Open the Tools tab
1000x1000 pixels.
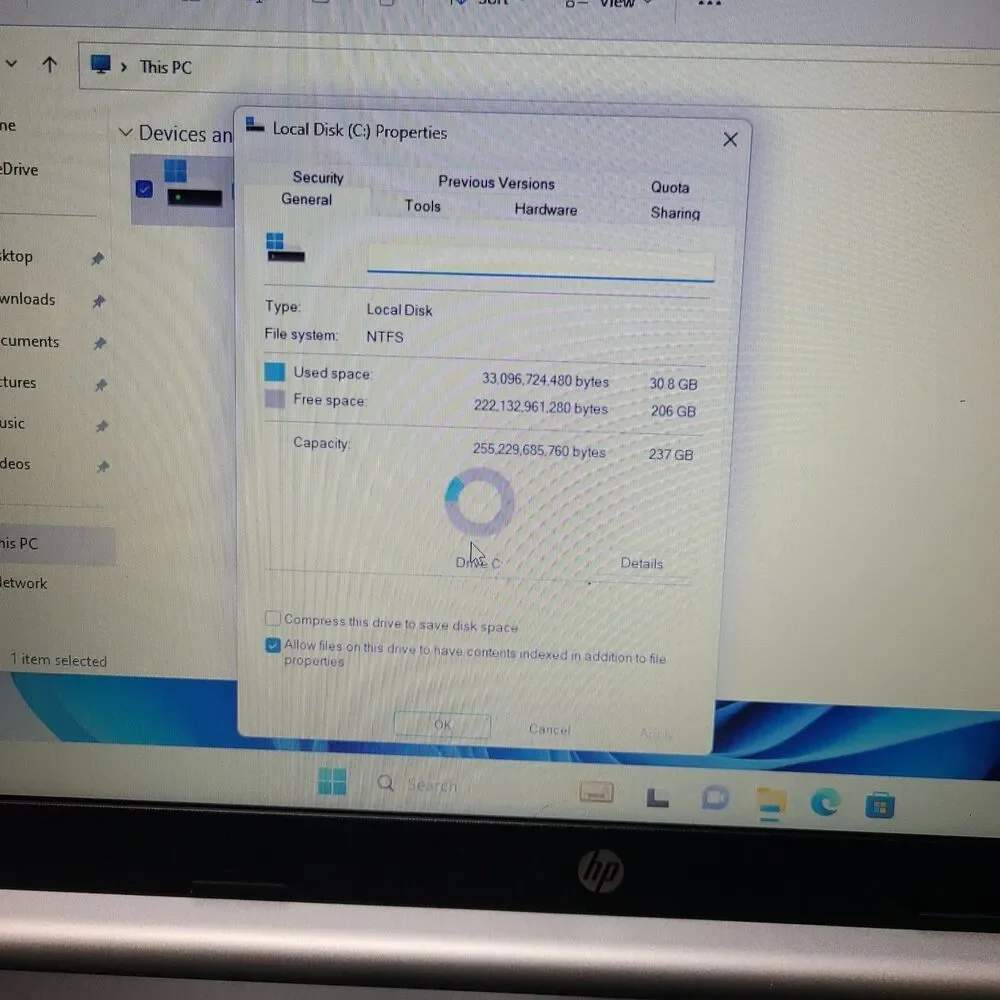point(422,205)
